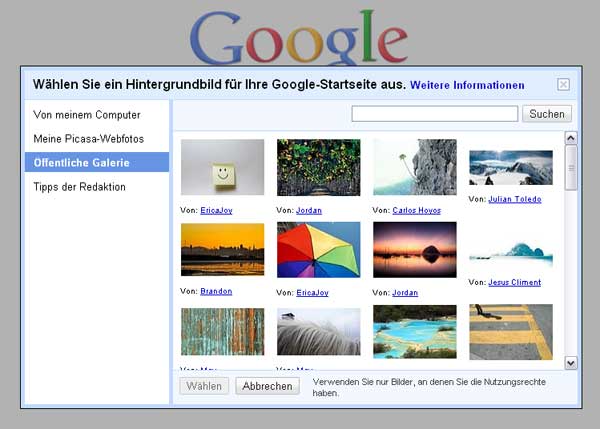Select Öffentliche Galerie tab
The image size is (600, 429).
pyautogui.click(x=97, y=162)
